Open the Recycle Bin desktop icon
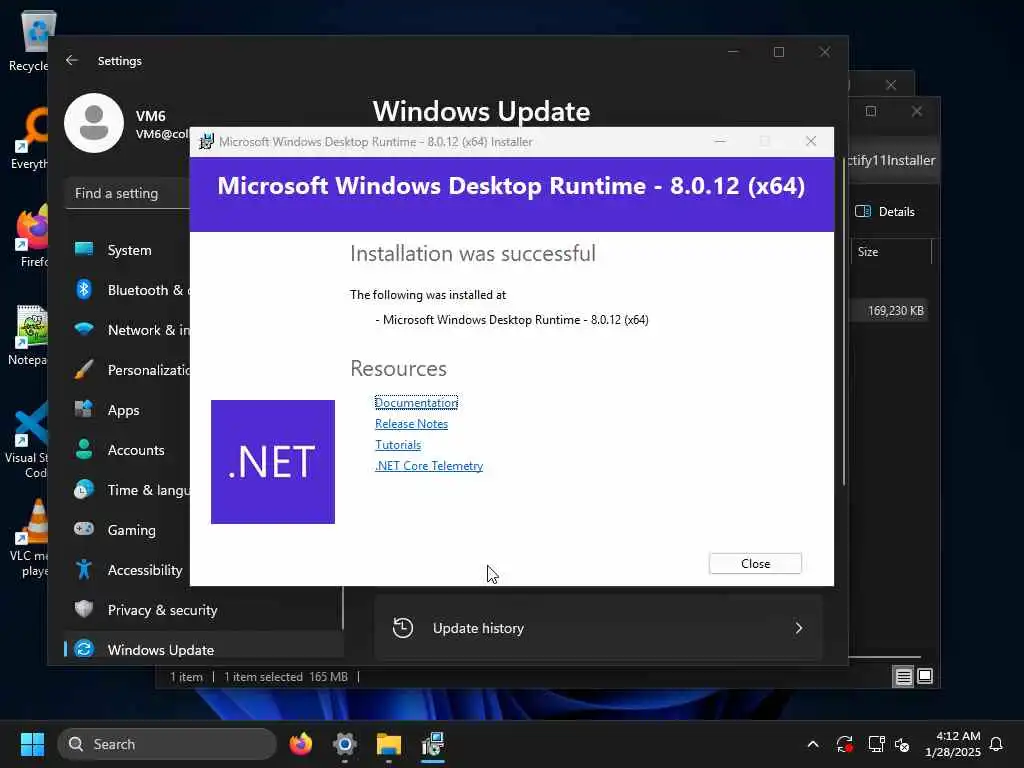Screen dimensions: 1024x768 pos(29,41)
